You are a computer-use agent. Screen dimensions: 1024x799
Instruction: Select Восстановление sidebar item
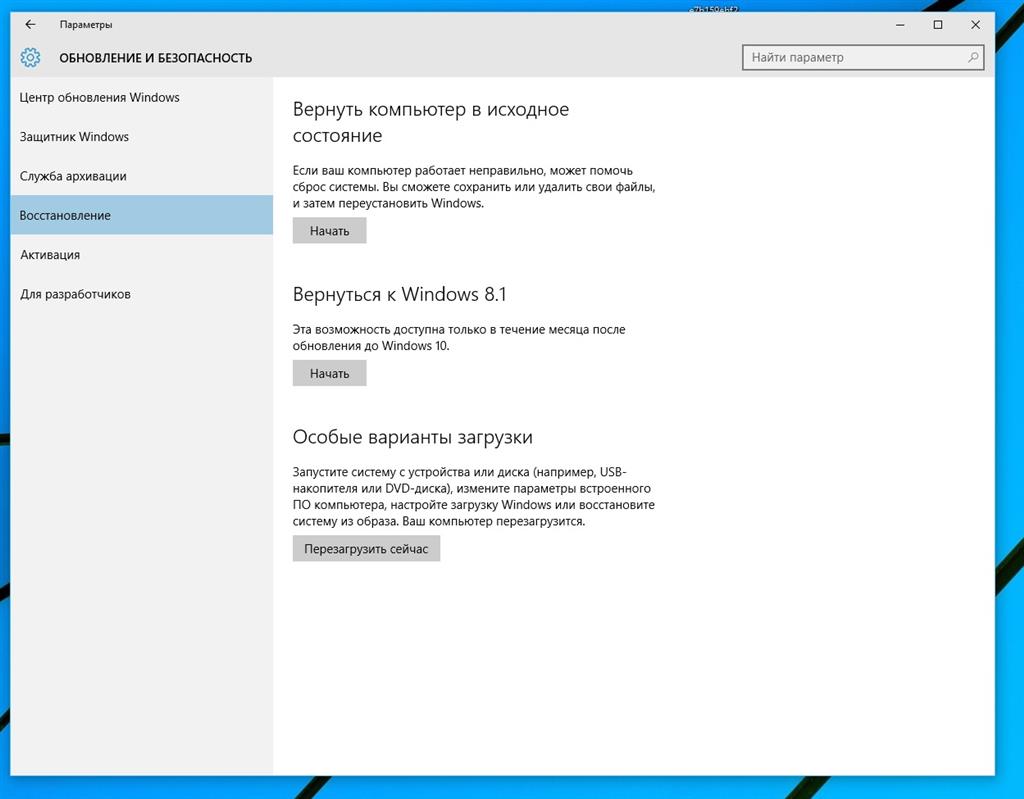coord(142,215)
